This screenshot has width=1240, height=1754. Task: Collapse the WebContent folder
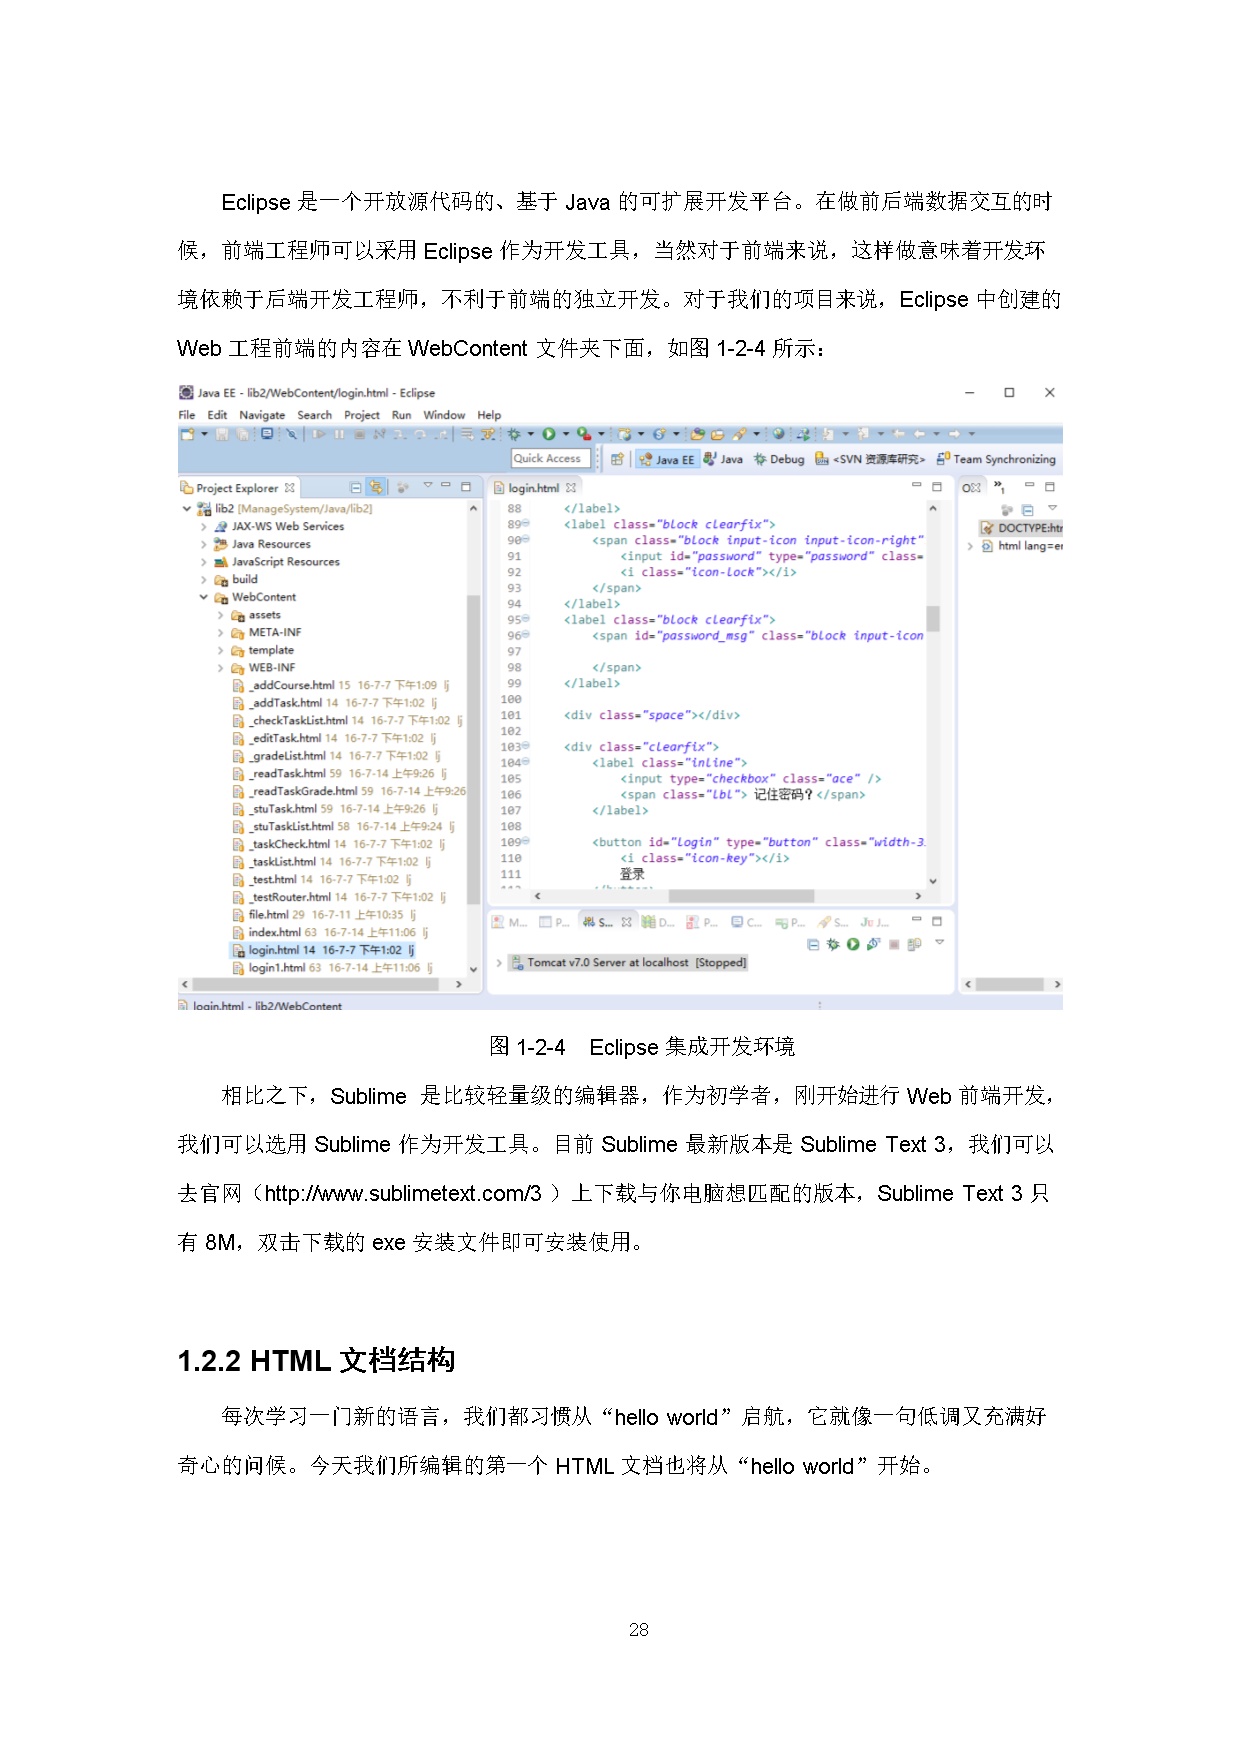[x=204, y=597]
